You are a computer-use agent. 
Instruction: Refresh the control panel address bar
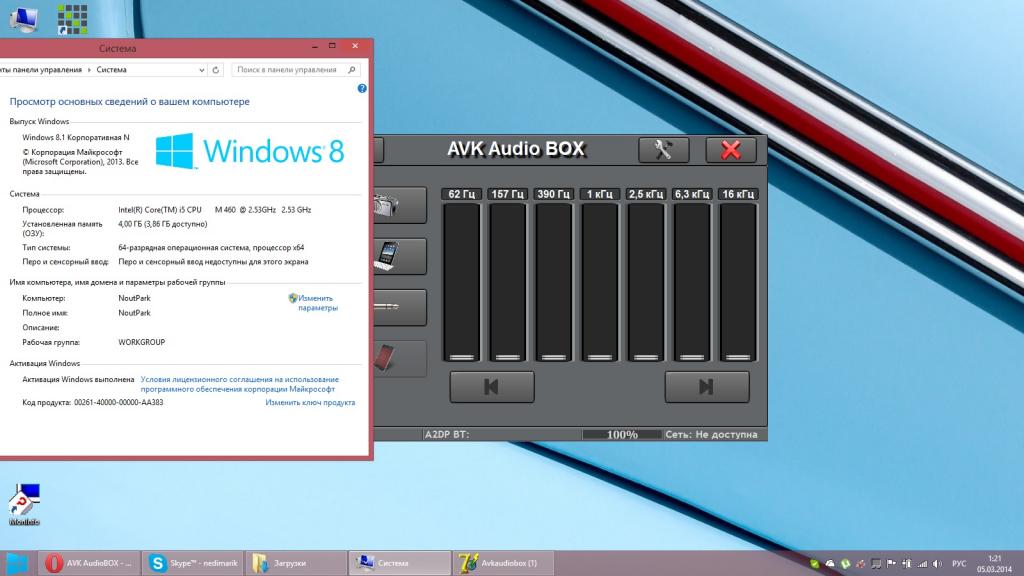point(217,70)
